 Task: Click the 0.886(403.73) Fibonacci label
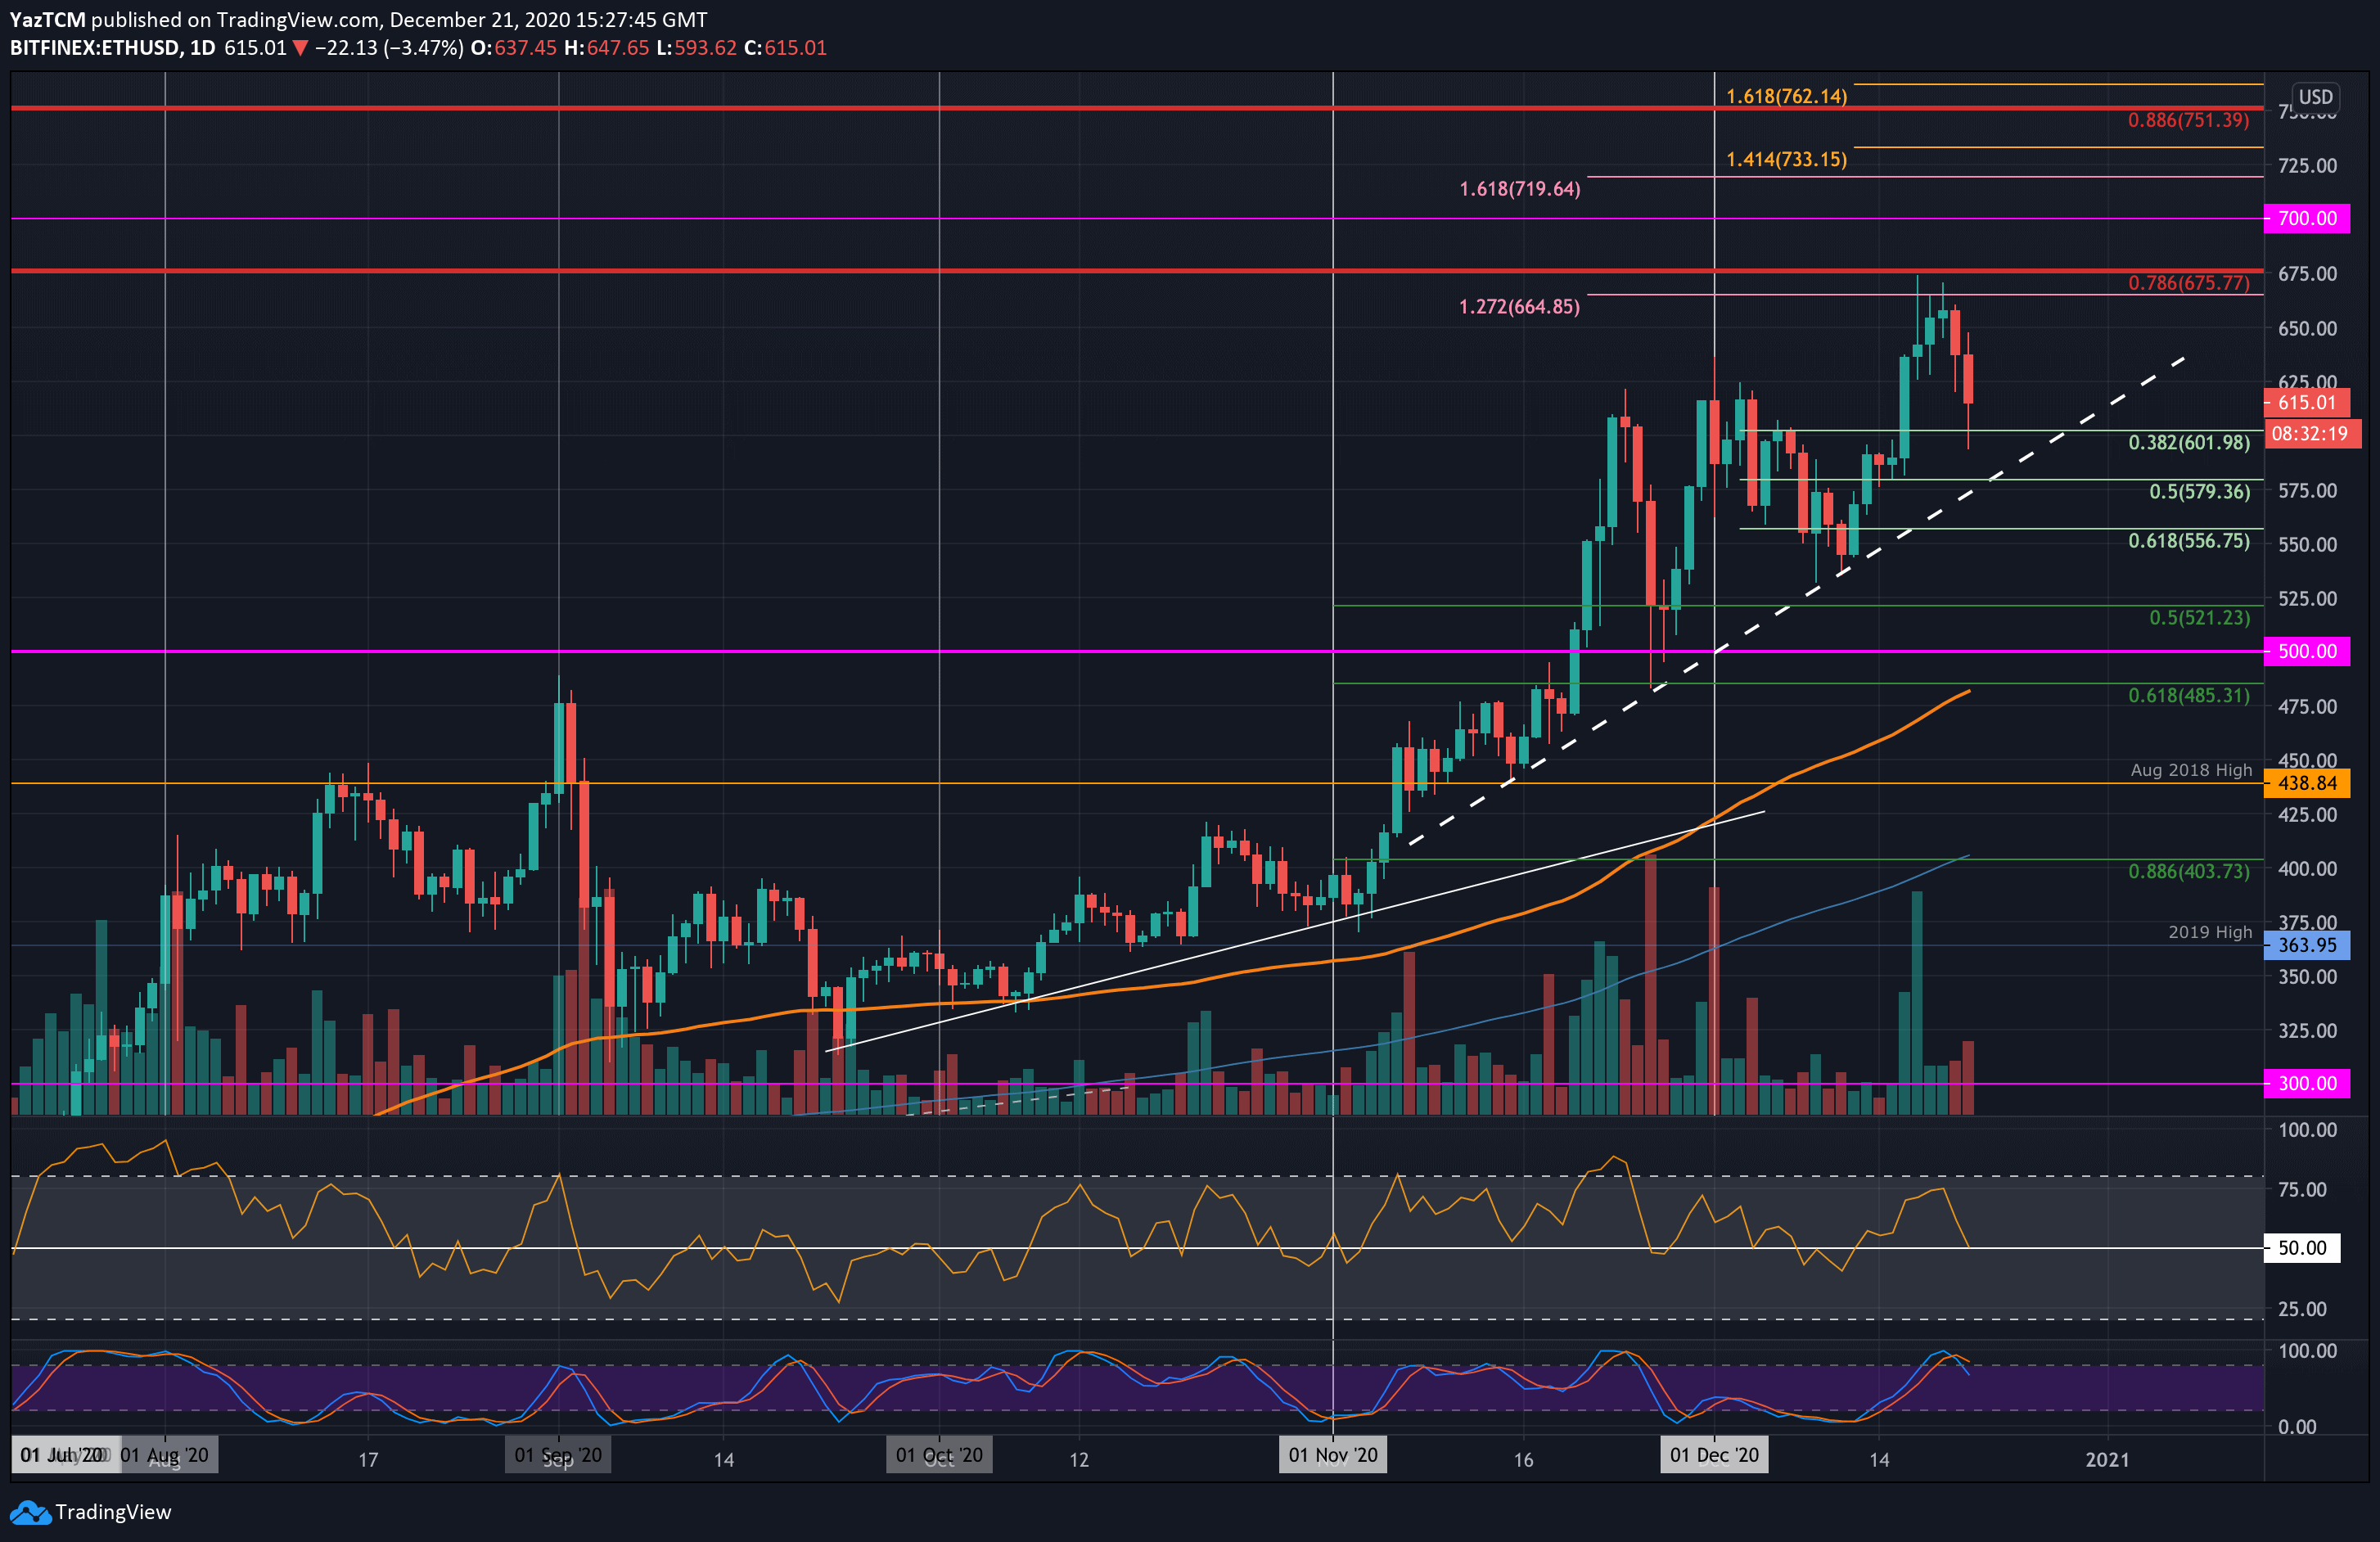click(2188, 871)
